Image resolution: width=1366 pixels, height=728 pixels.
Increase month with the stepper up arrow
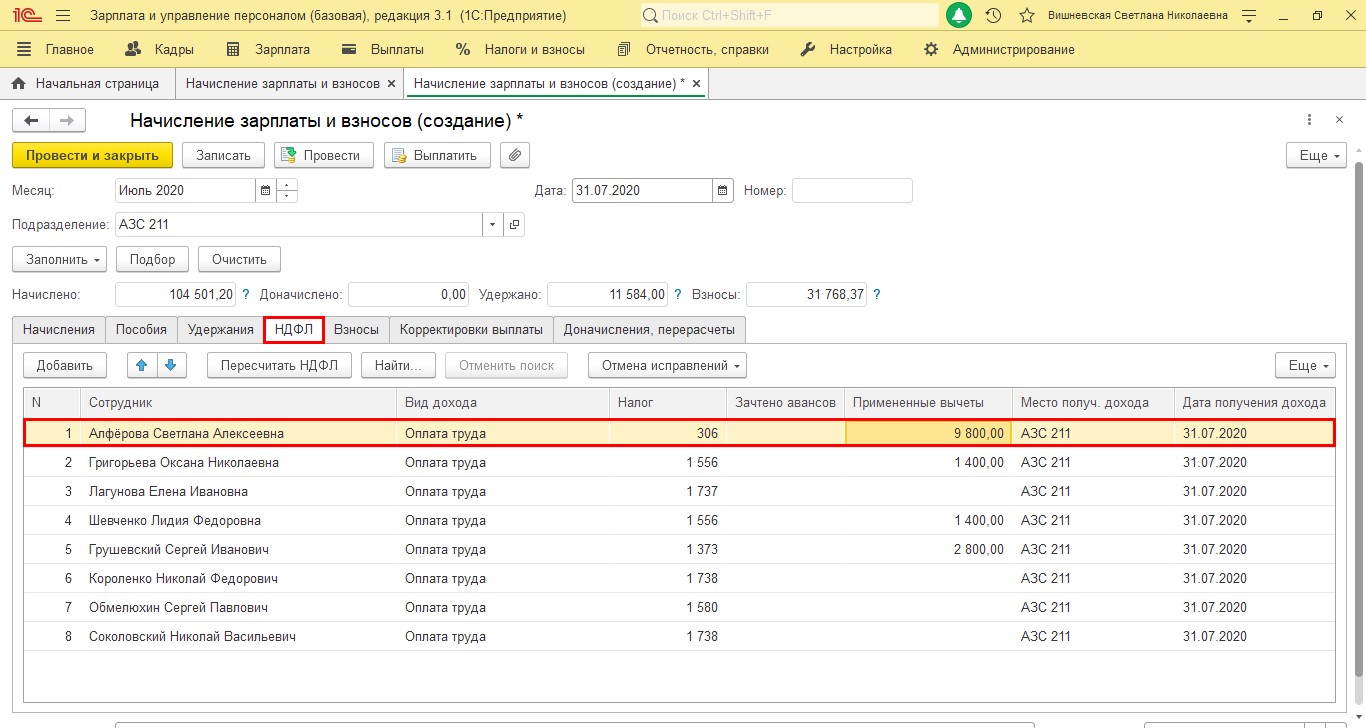pos(287,185)
